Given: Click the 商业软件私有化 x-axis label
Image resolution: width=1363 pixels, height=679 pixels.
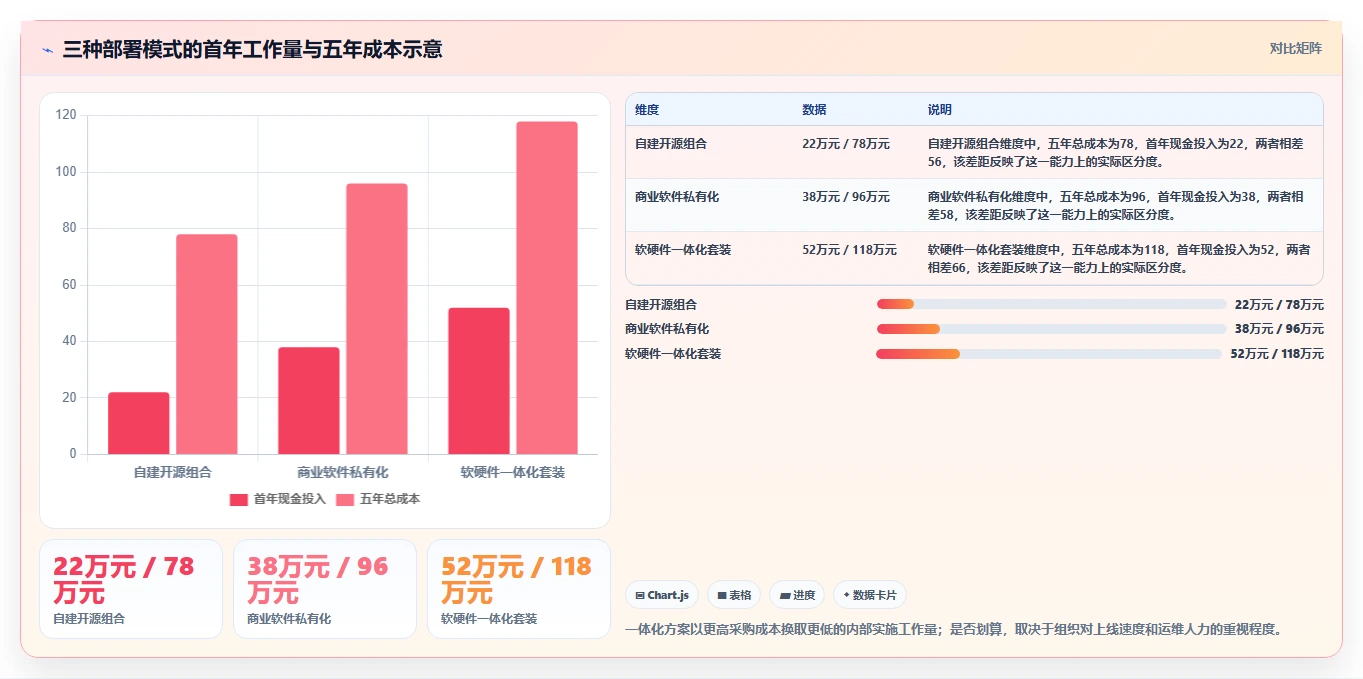Looking at the screenshot, I should (x=343, y=472).
